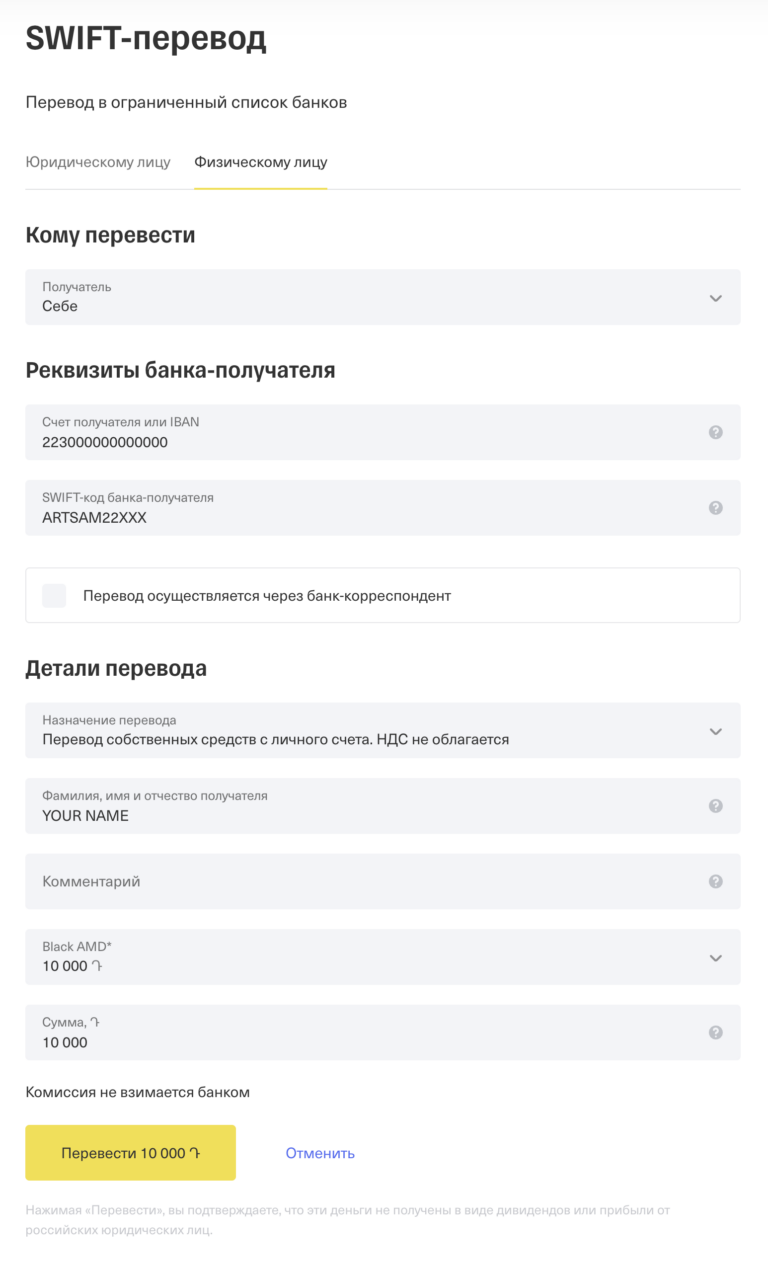The height and width of the screenshot is (1271, 768).
Task: Click help icon beside SWIFT code field
Action: pyautogui.click(x=715, y=508)
